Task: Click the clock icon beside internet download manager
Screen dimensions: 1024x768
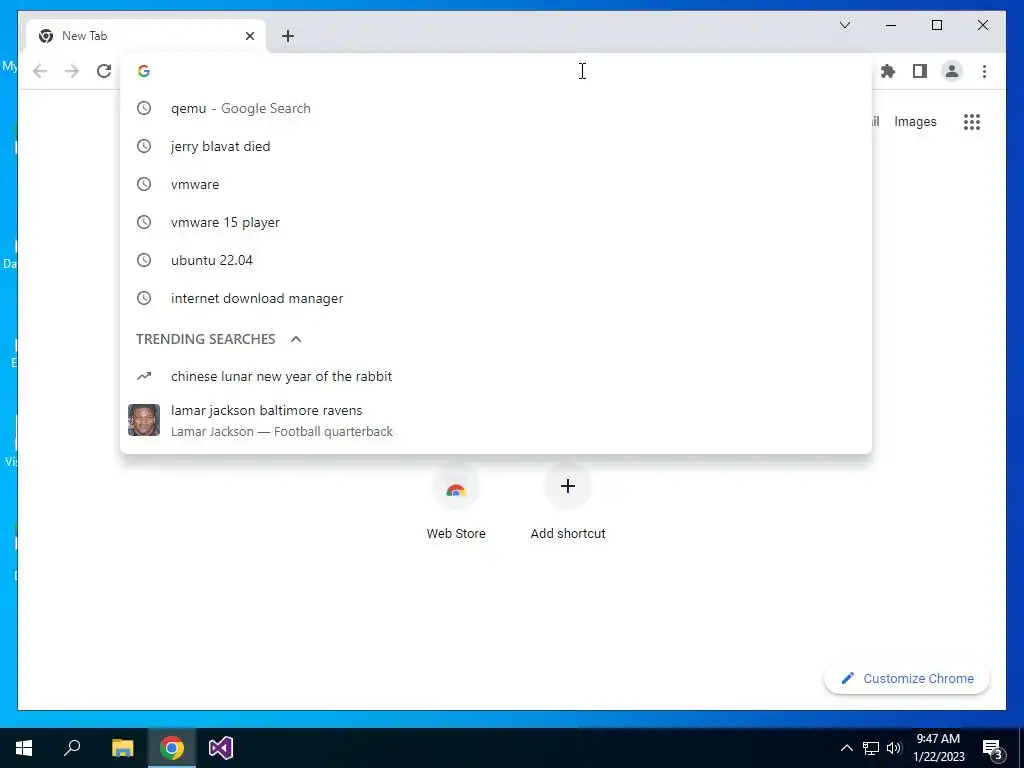Action: coord(144,298)
